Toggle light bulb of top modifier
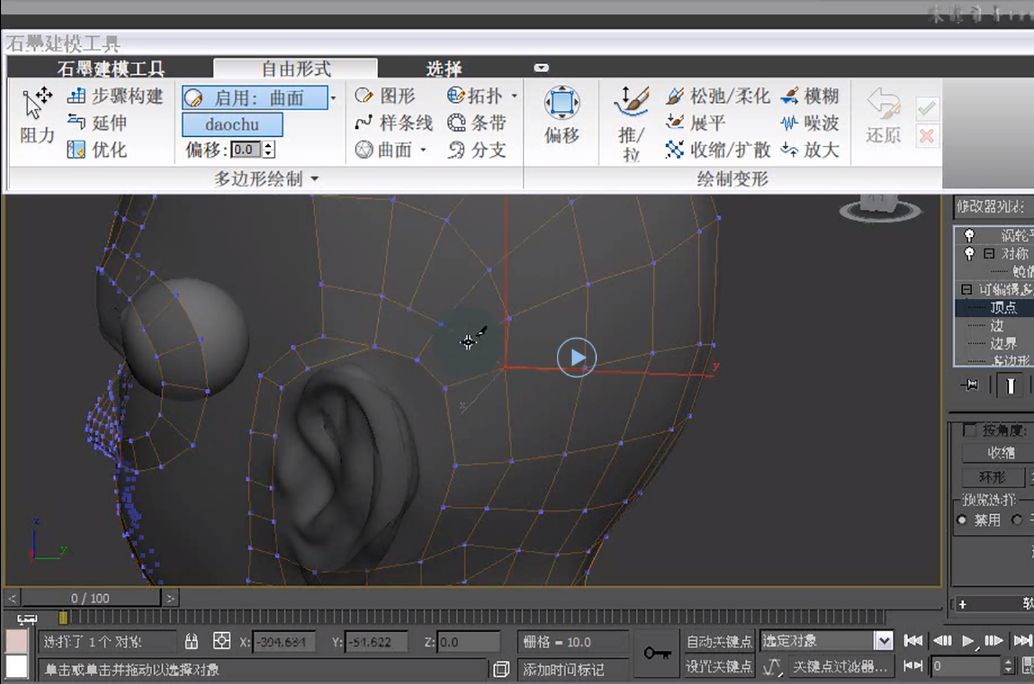 coord(969,235)
